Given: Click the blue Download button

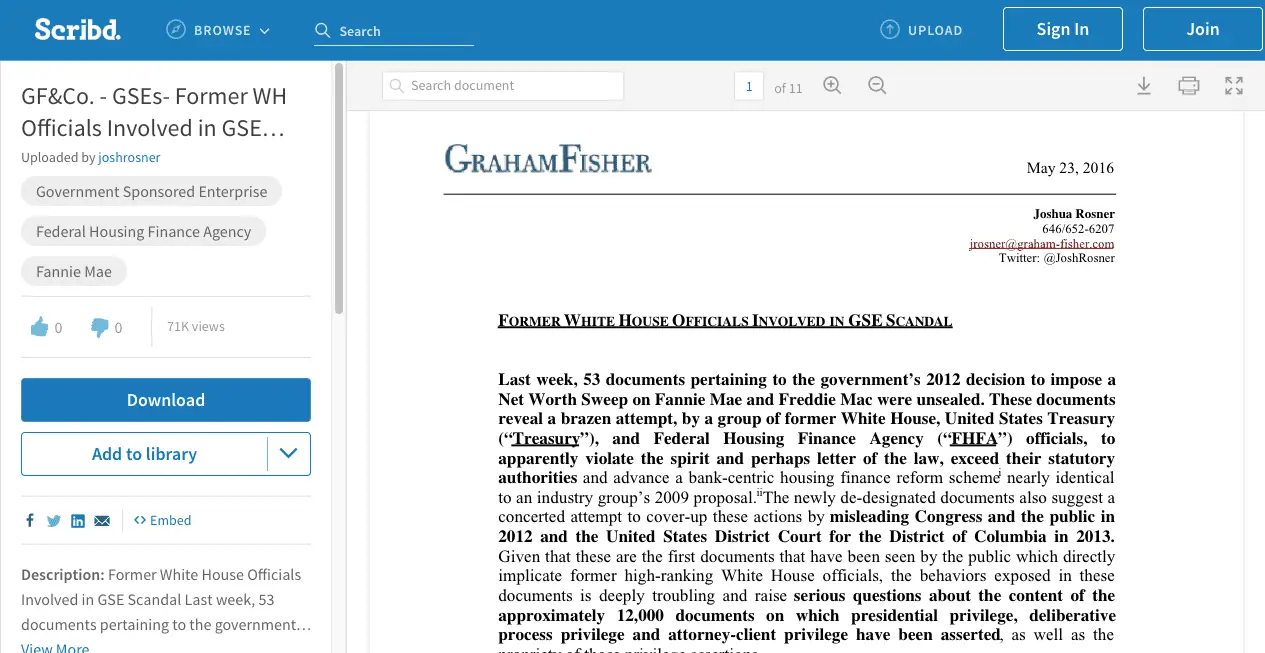Looking at the screenshot, I should tap(166, 400).
